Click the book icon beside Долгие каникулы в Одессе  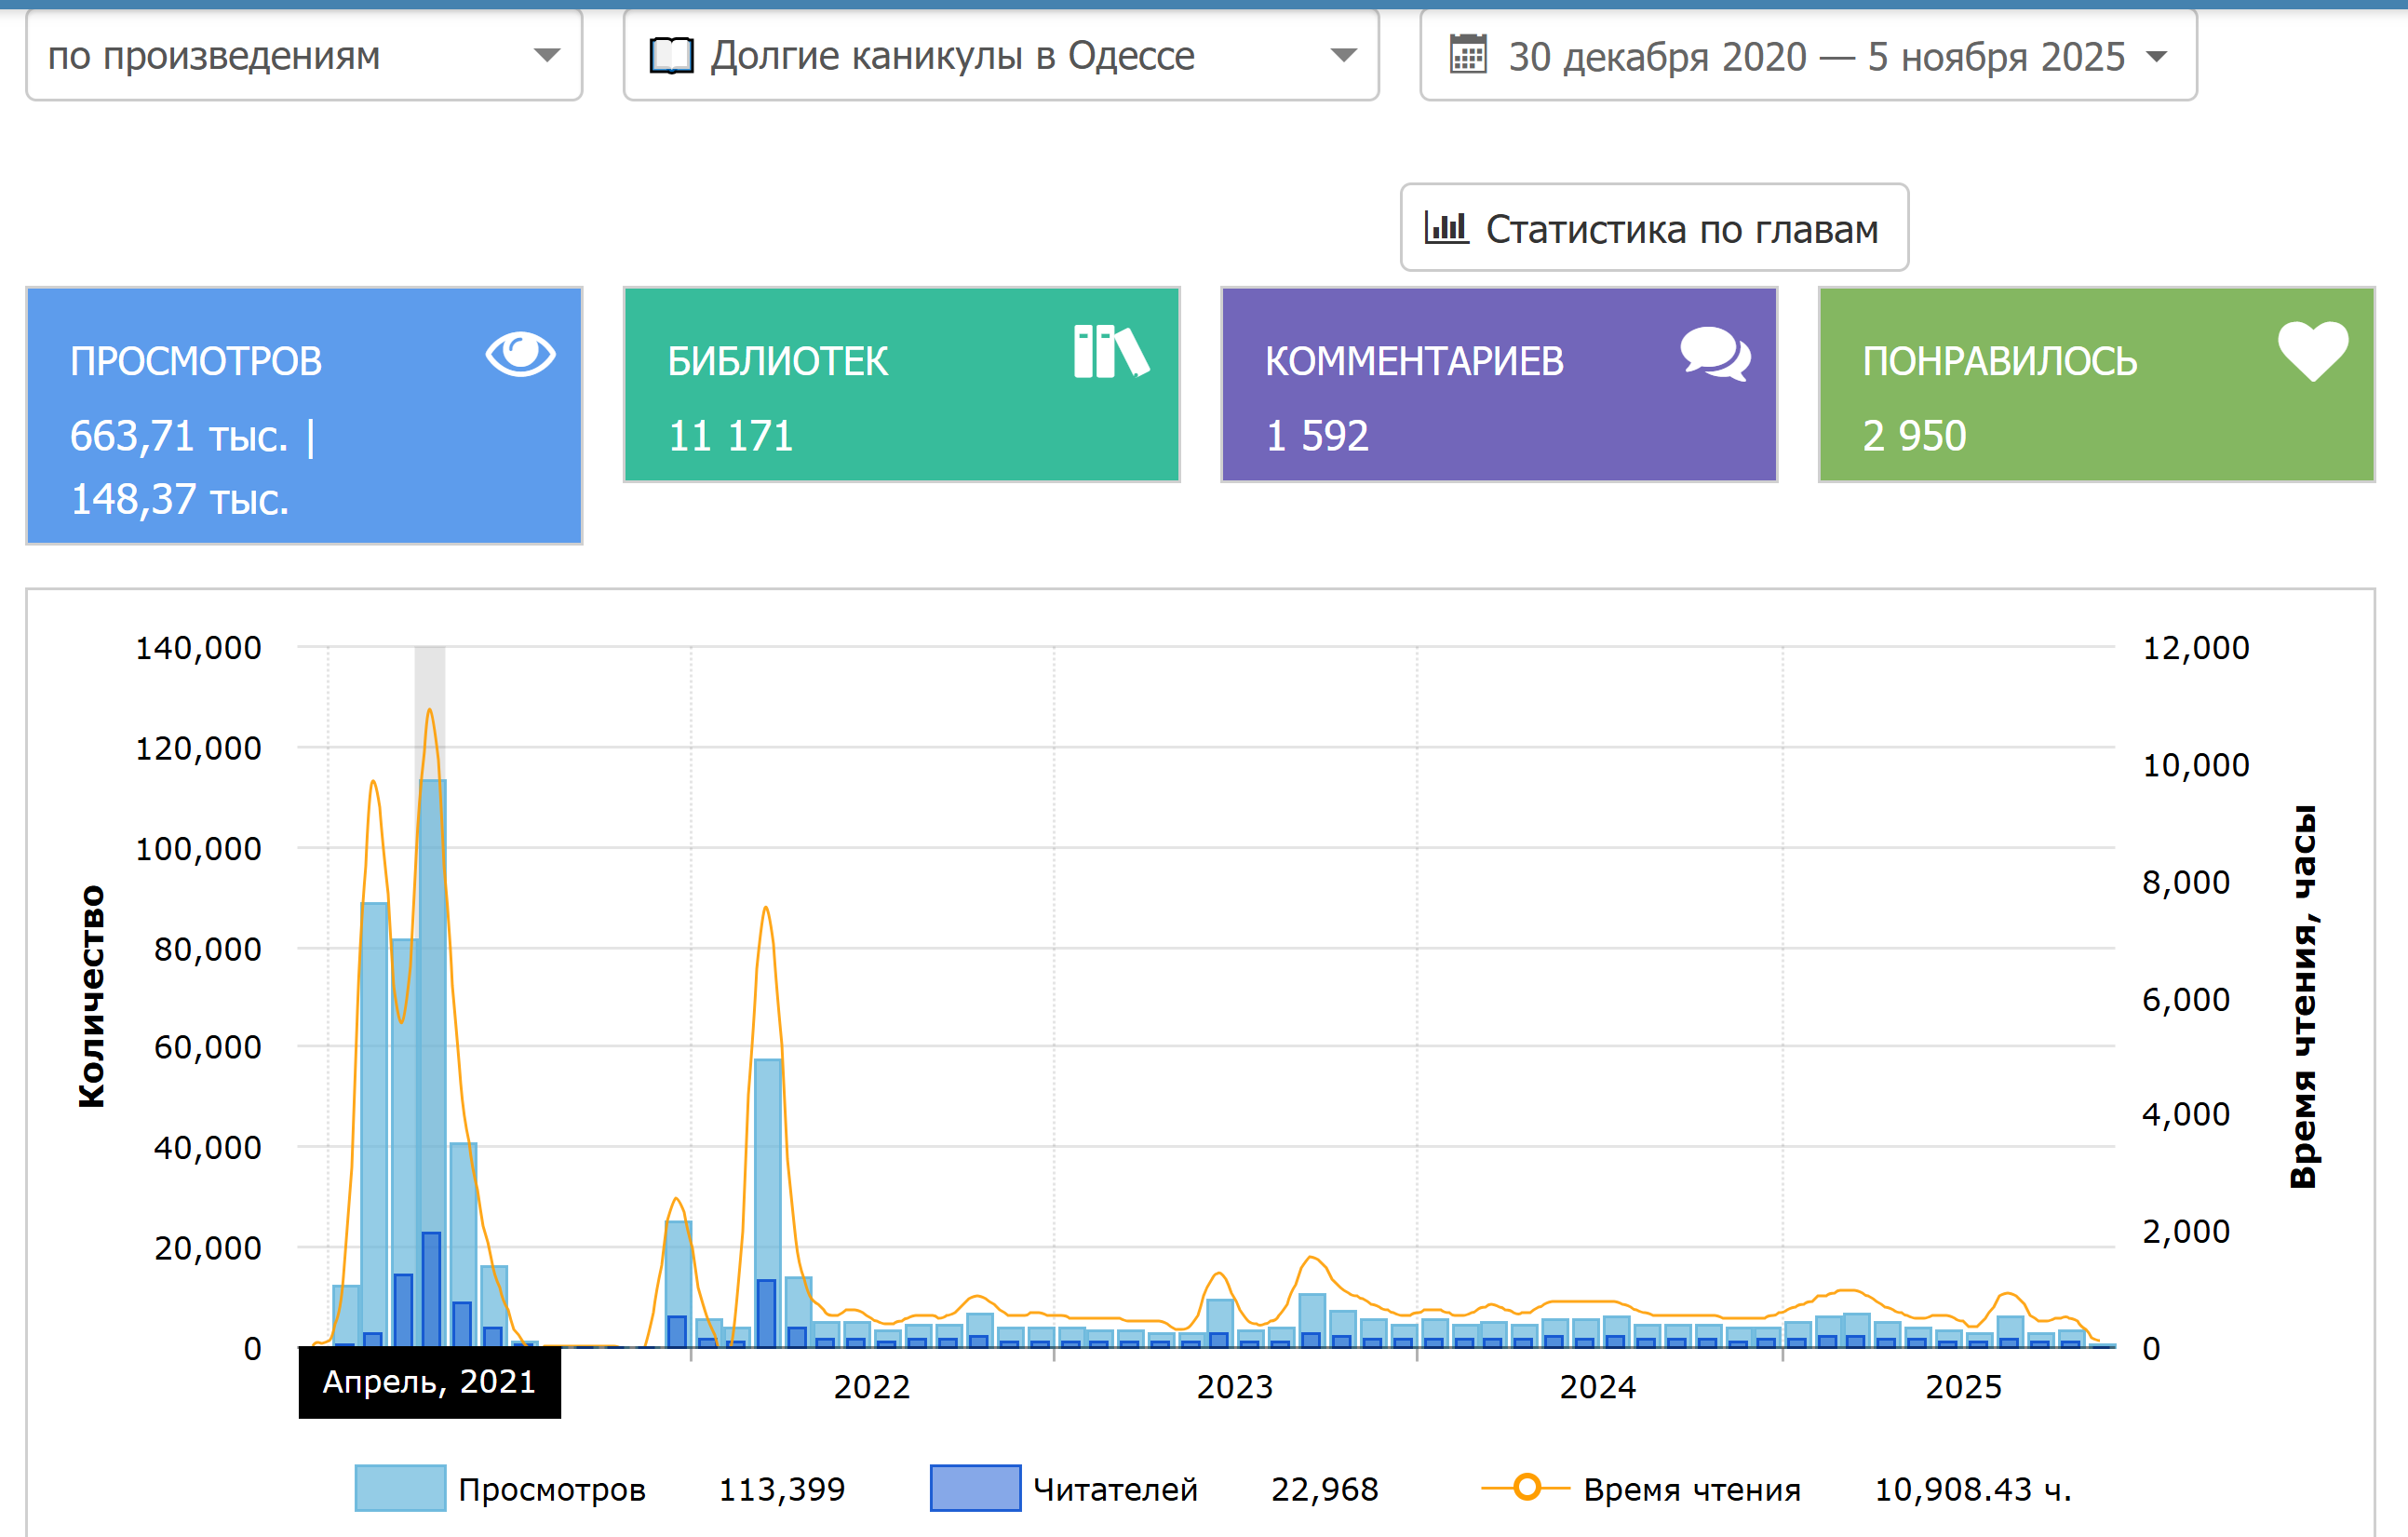671,56
